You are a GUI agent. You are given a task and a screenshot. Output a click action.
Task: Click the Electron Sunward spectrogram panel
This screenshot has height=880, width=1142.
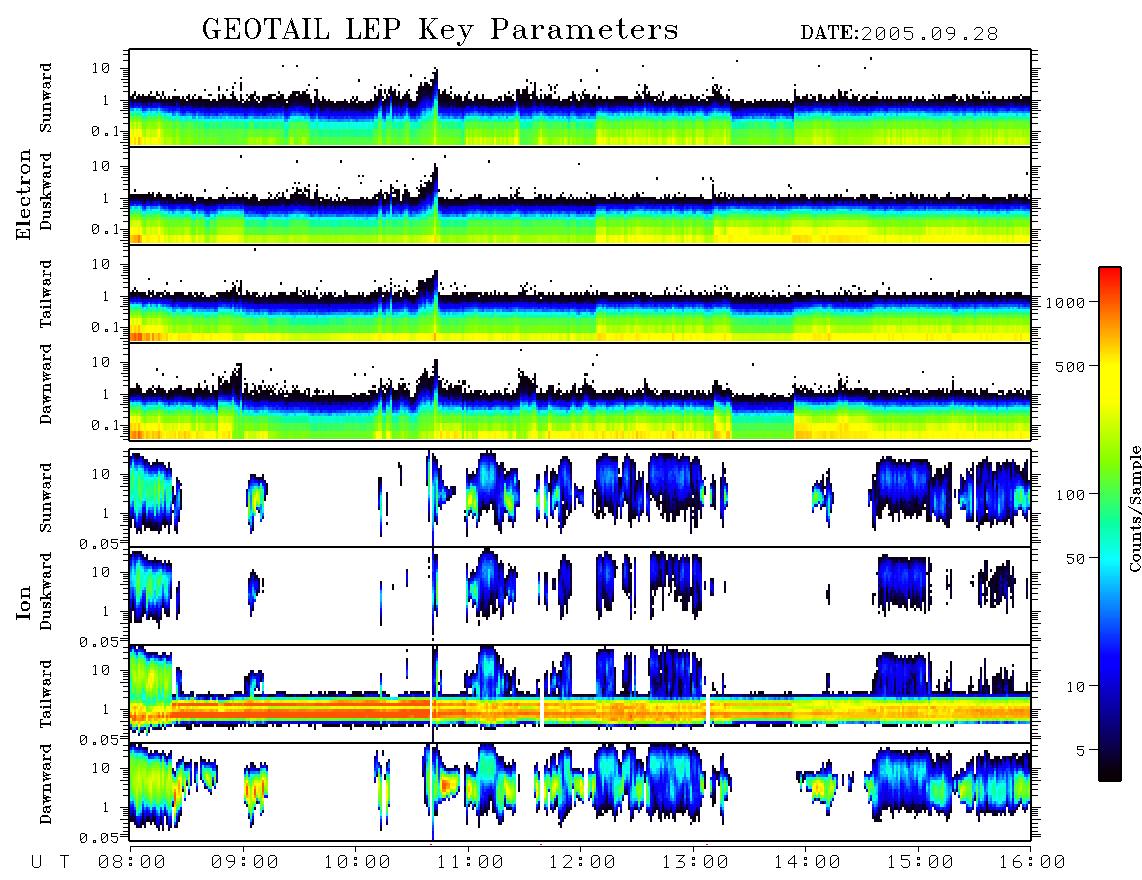pyautogui.click(x=580, y=98)
